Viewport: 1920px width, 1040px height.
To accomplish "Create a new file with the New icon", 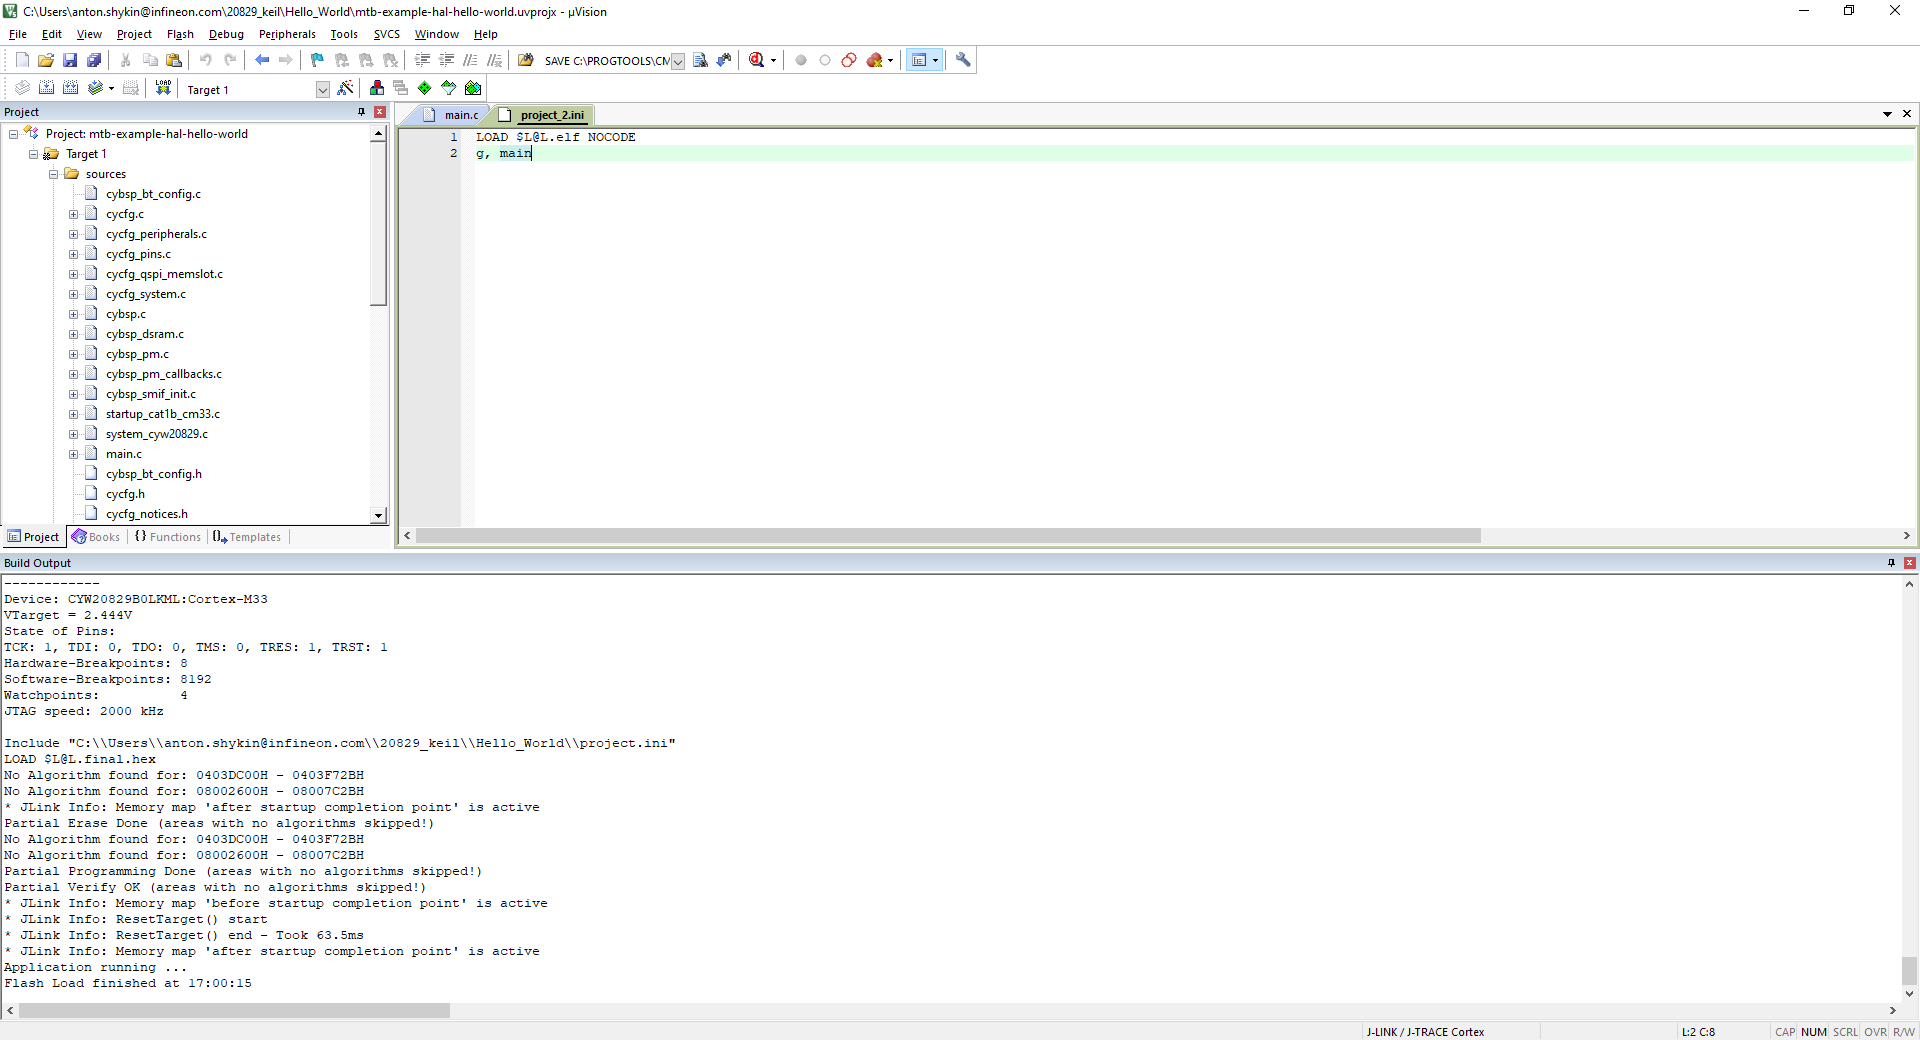I will tap(22, 60).
